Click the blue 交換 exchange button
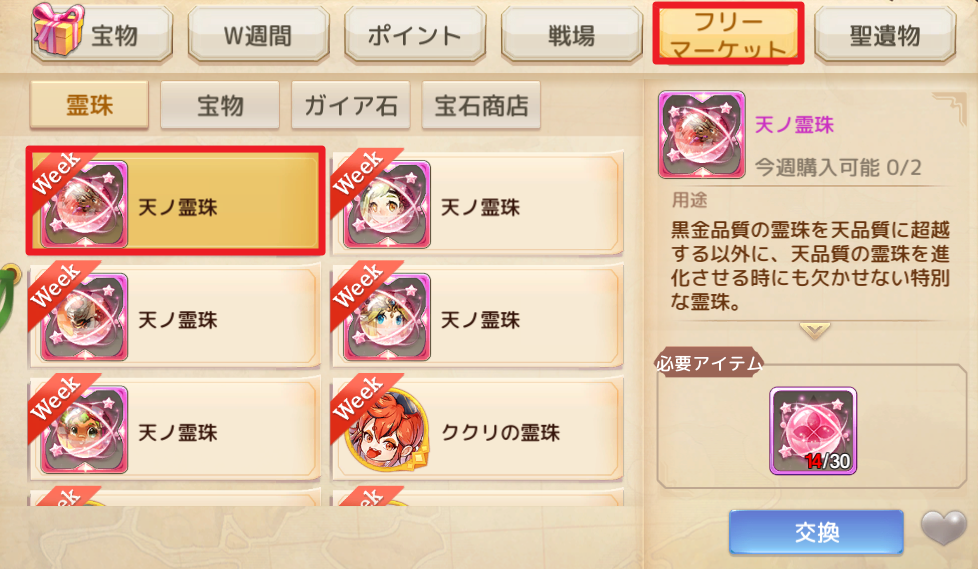 pyautogui.click(x=816, y=532)
